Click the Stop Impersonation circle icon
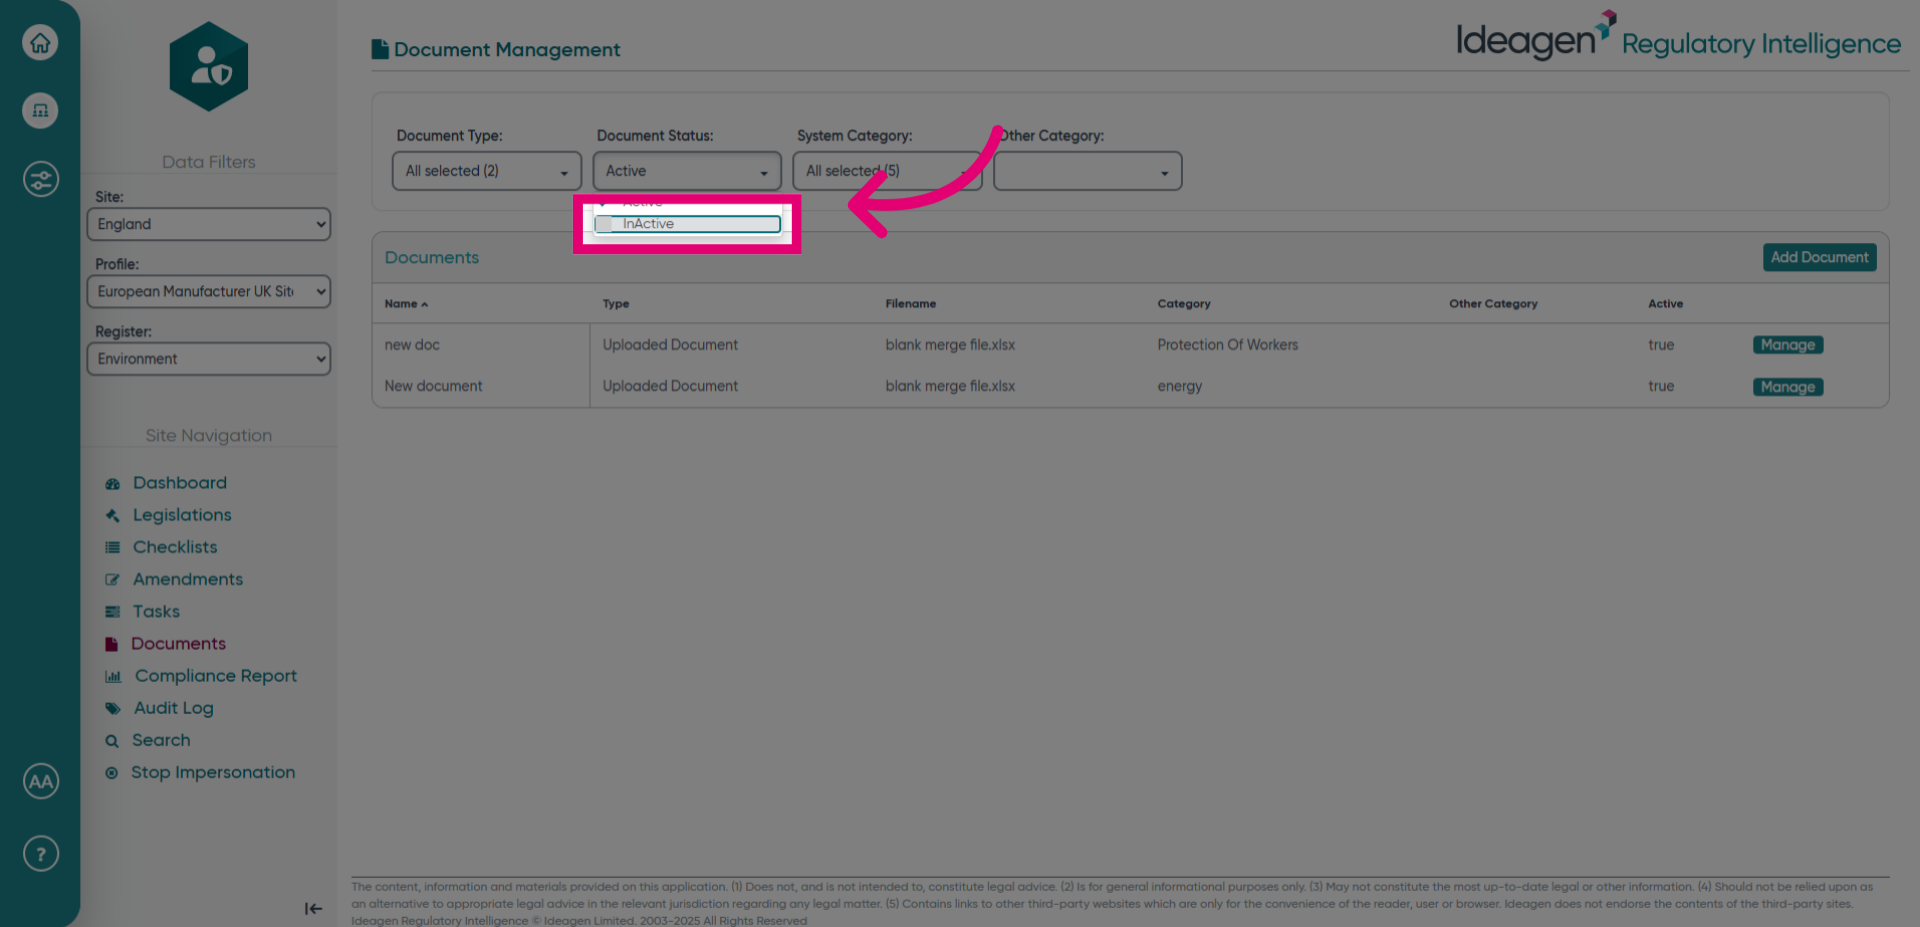Viewport: 1920px width, 927px height. [112, 773]
